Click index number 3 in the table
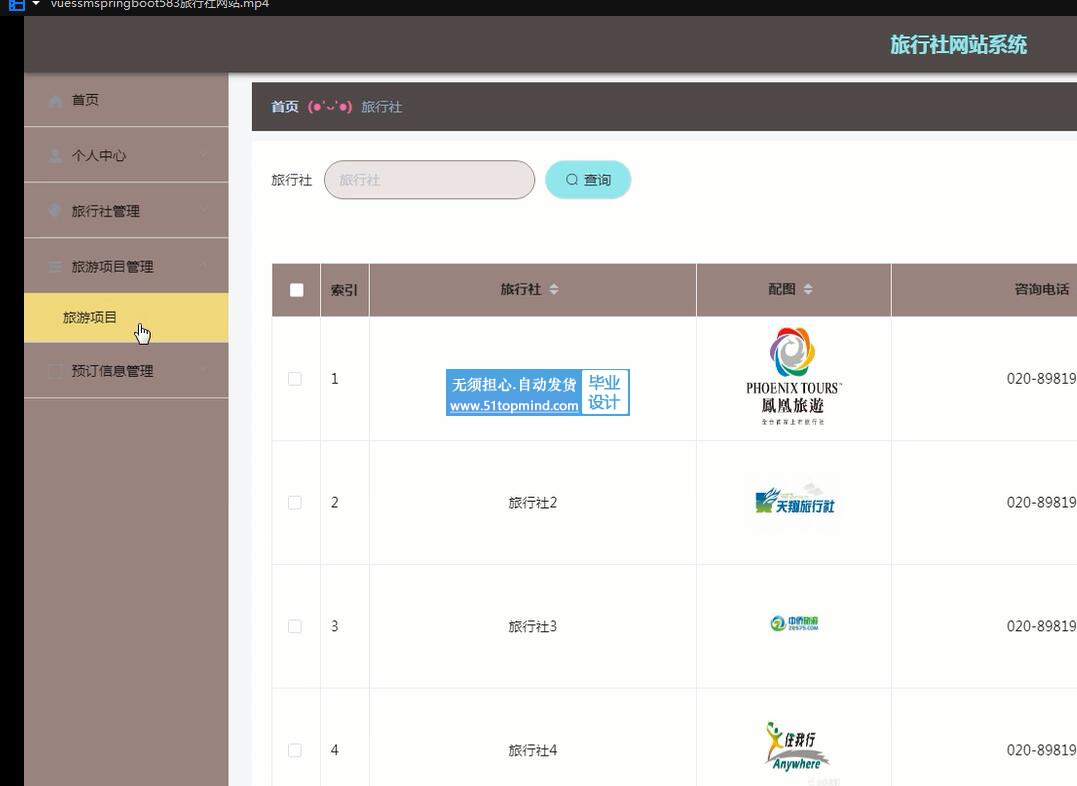The width and height of the screenshot is (1077, 786). pos(335,626)
